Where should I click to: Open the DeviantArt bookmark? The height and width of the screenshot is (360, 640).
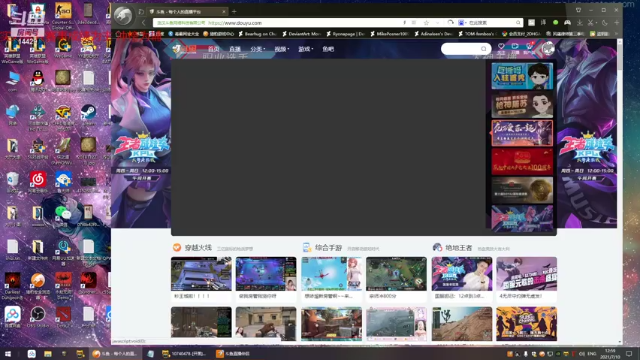[301, 34]
